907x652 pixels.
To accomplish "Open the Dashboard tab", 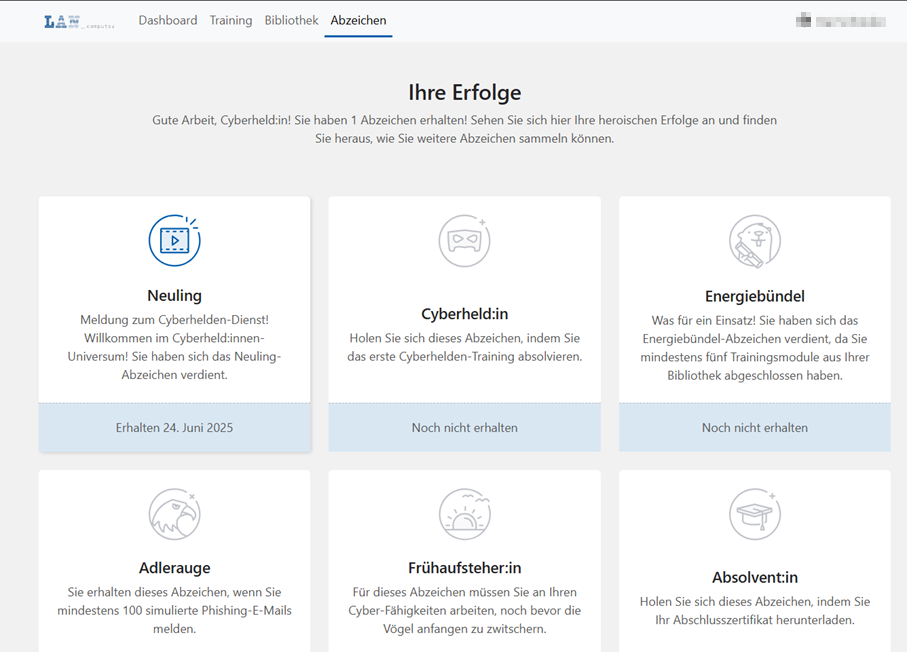I will coord(168,21).
